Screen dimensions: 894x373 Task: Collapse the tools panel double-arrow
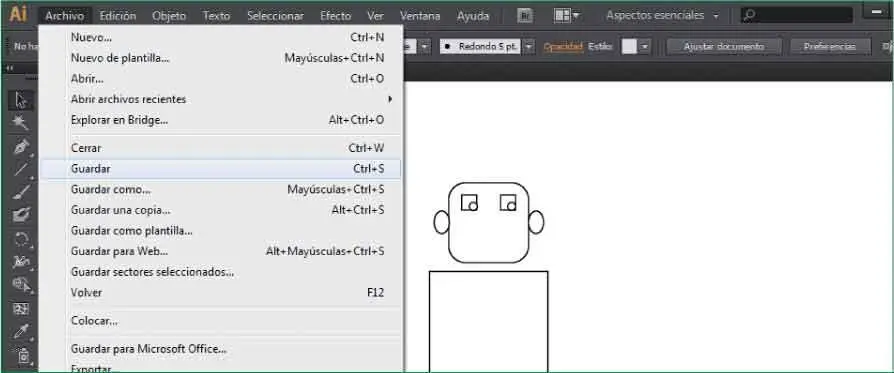click(10, 68)
